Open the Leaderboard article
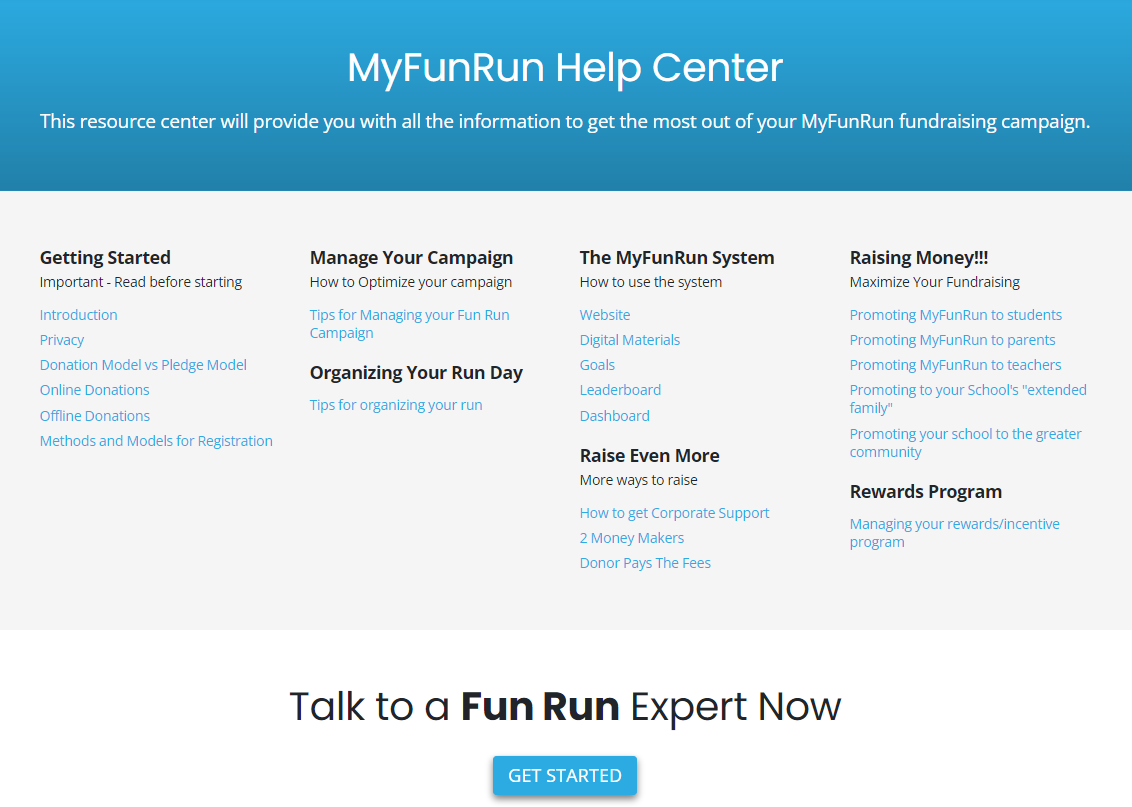The height and width of the screenshot is (807, 1132). [620, 390]
